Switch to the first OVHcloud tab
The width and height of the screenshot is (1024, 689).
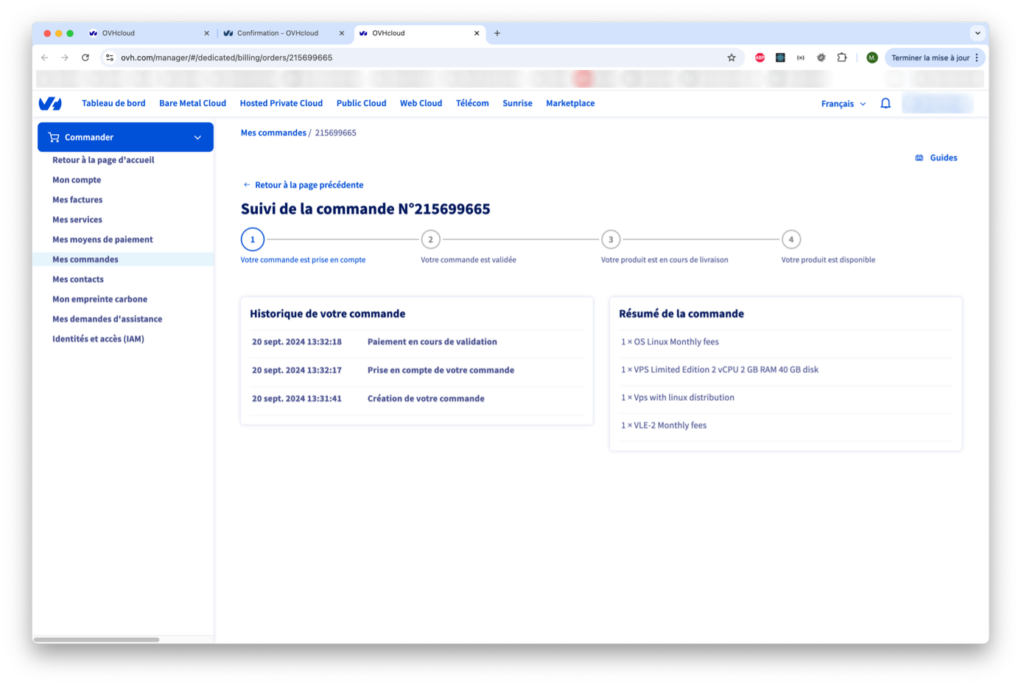149,33
